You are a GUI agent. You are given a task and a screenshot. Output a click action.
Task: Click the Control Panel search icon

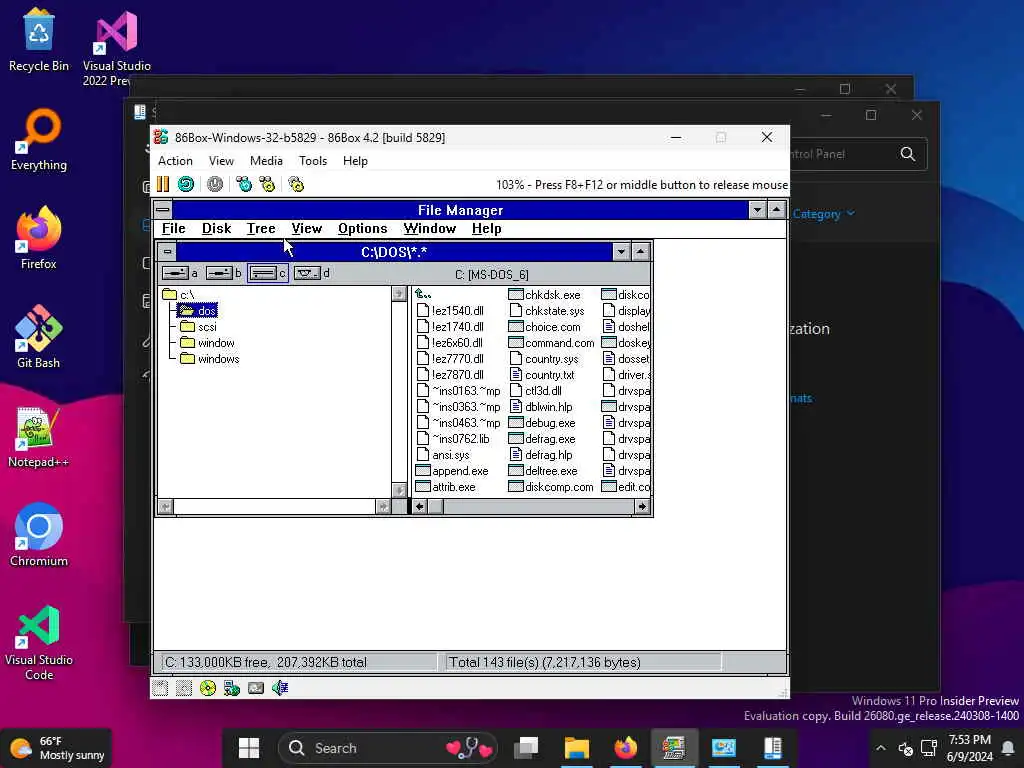[x=908, y=153]
